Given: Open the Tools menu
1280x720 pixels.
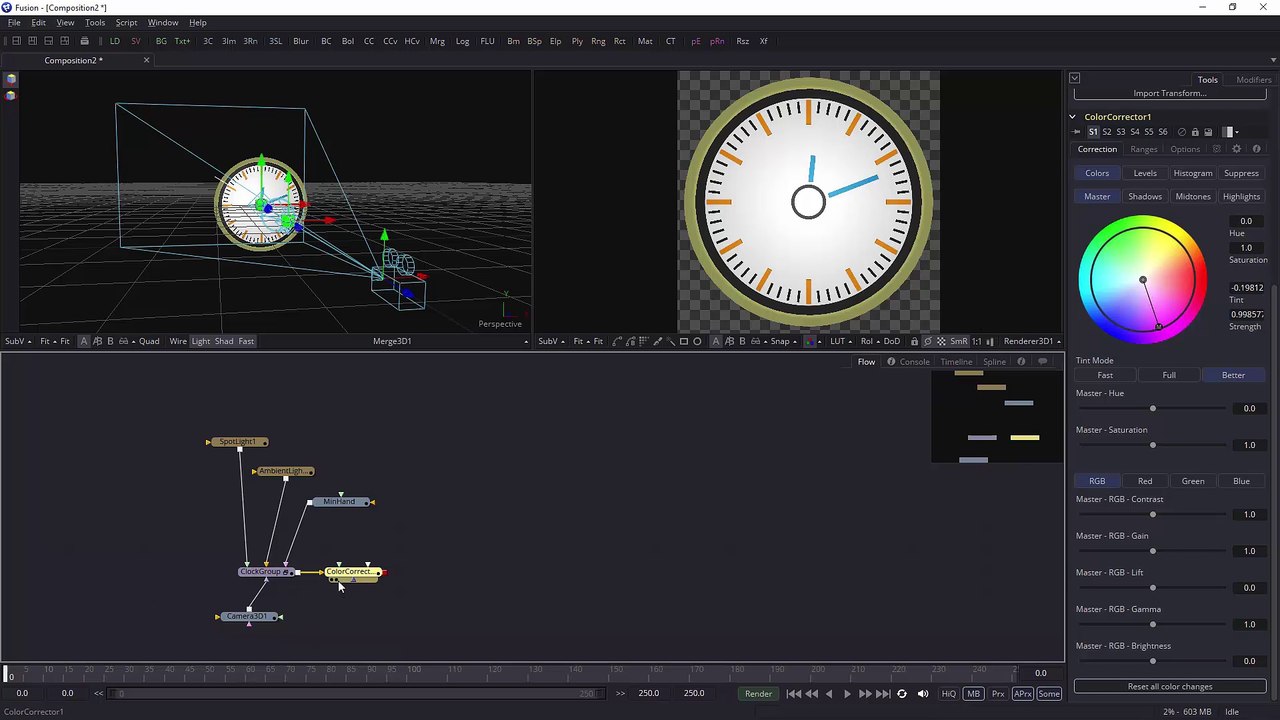Looking at the screenshot, I should [x=95, y=22].
